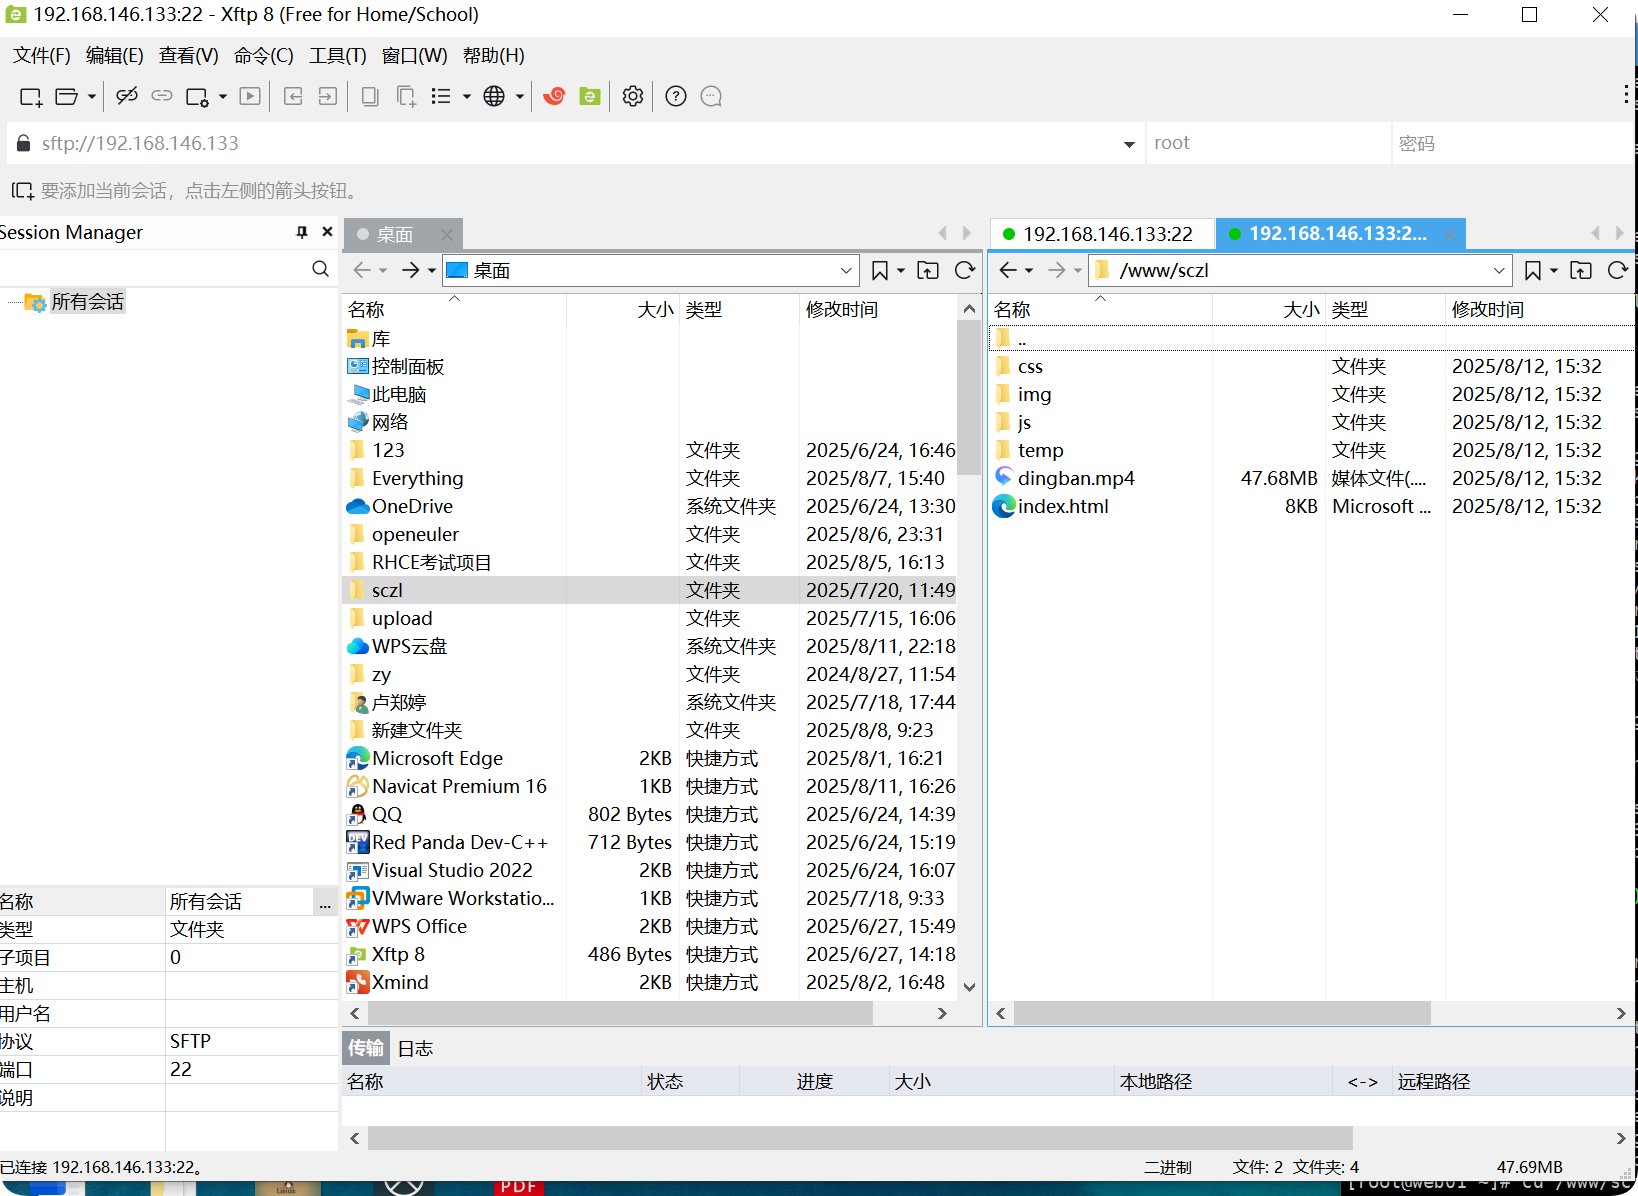Open the 文件(F) menu
Screen dimensions: 1638x1196
pos(41,56)
